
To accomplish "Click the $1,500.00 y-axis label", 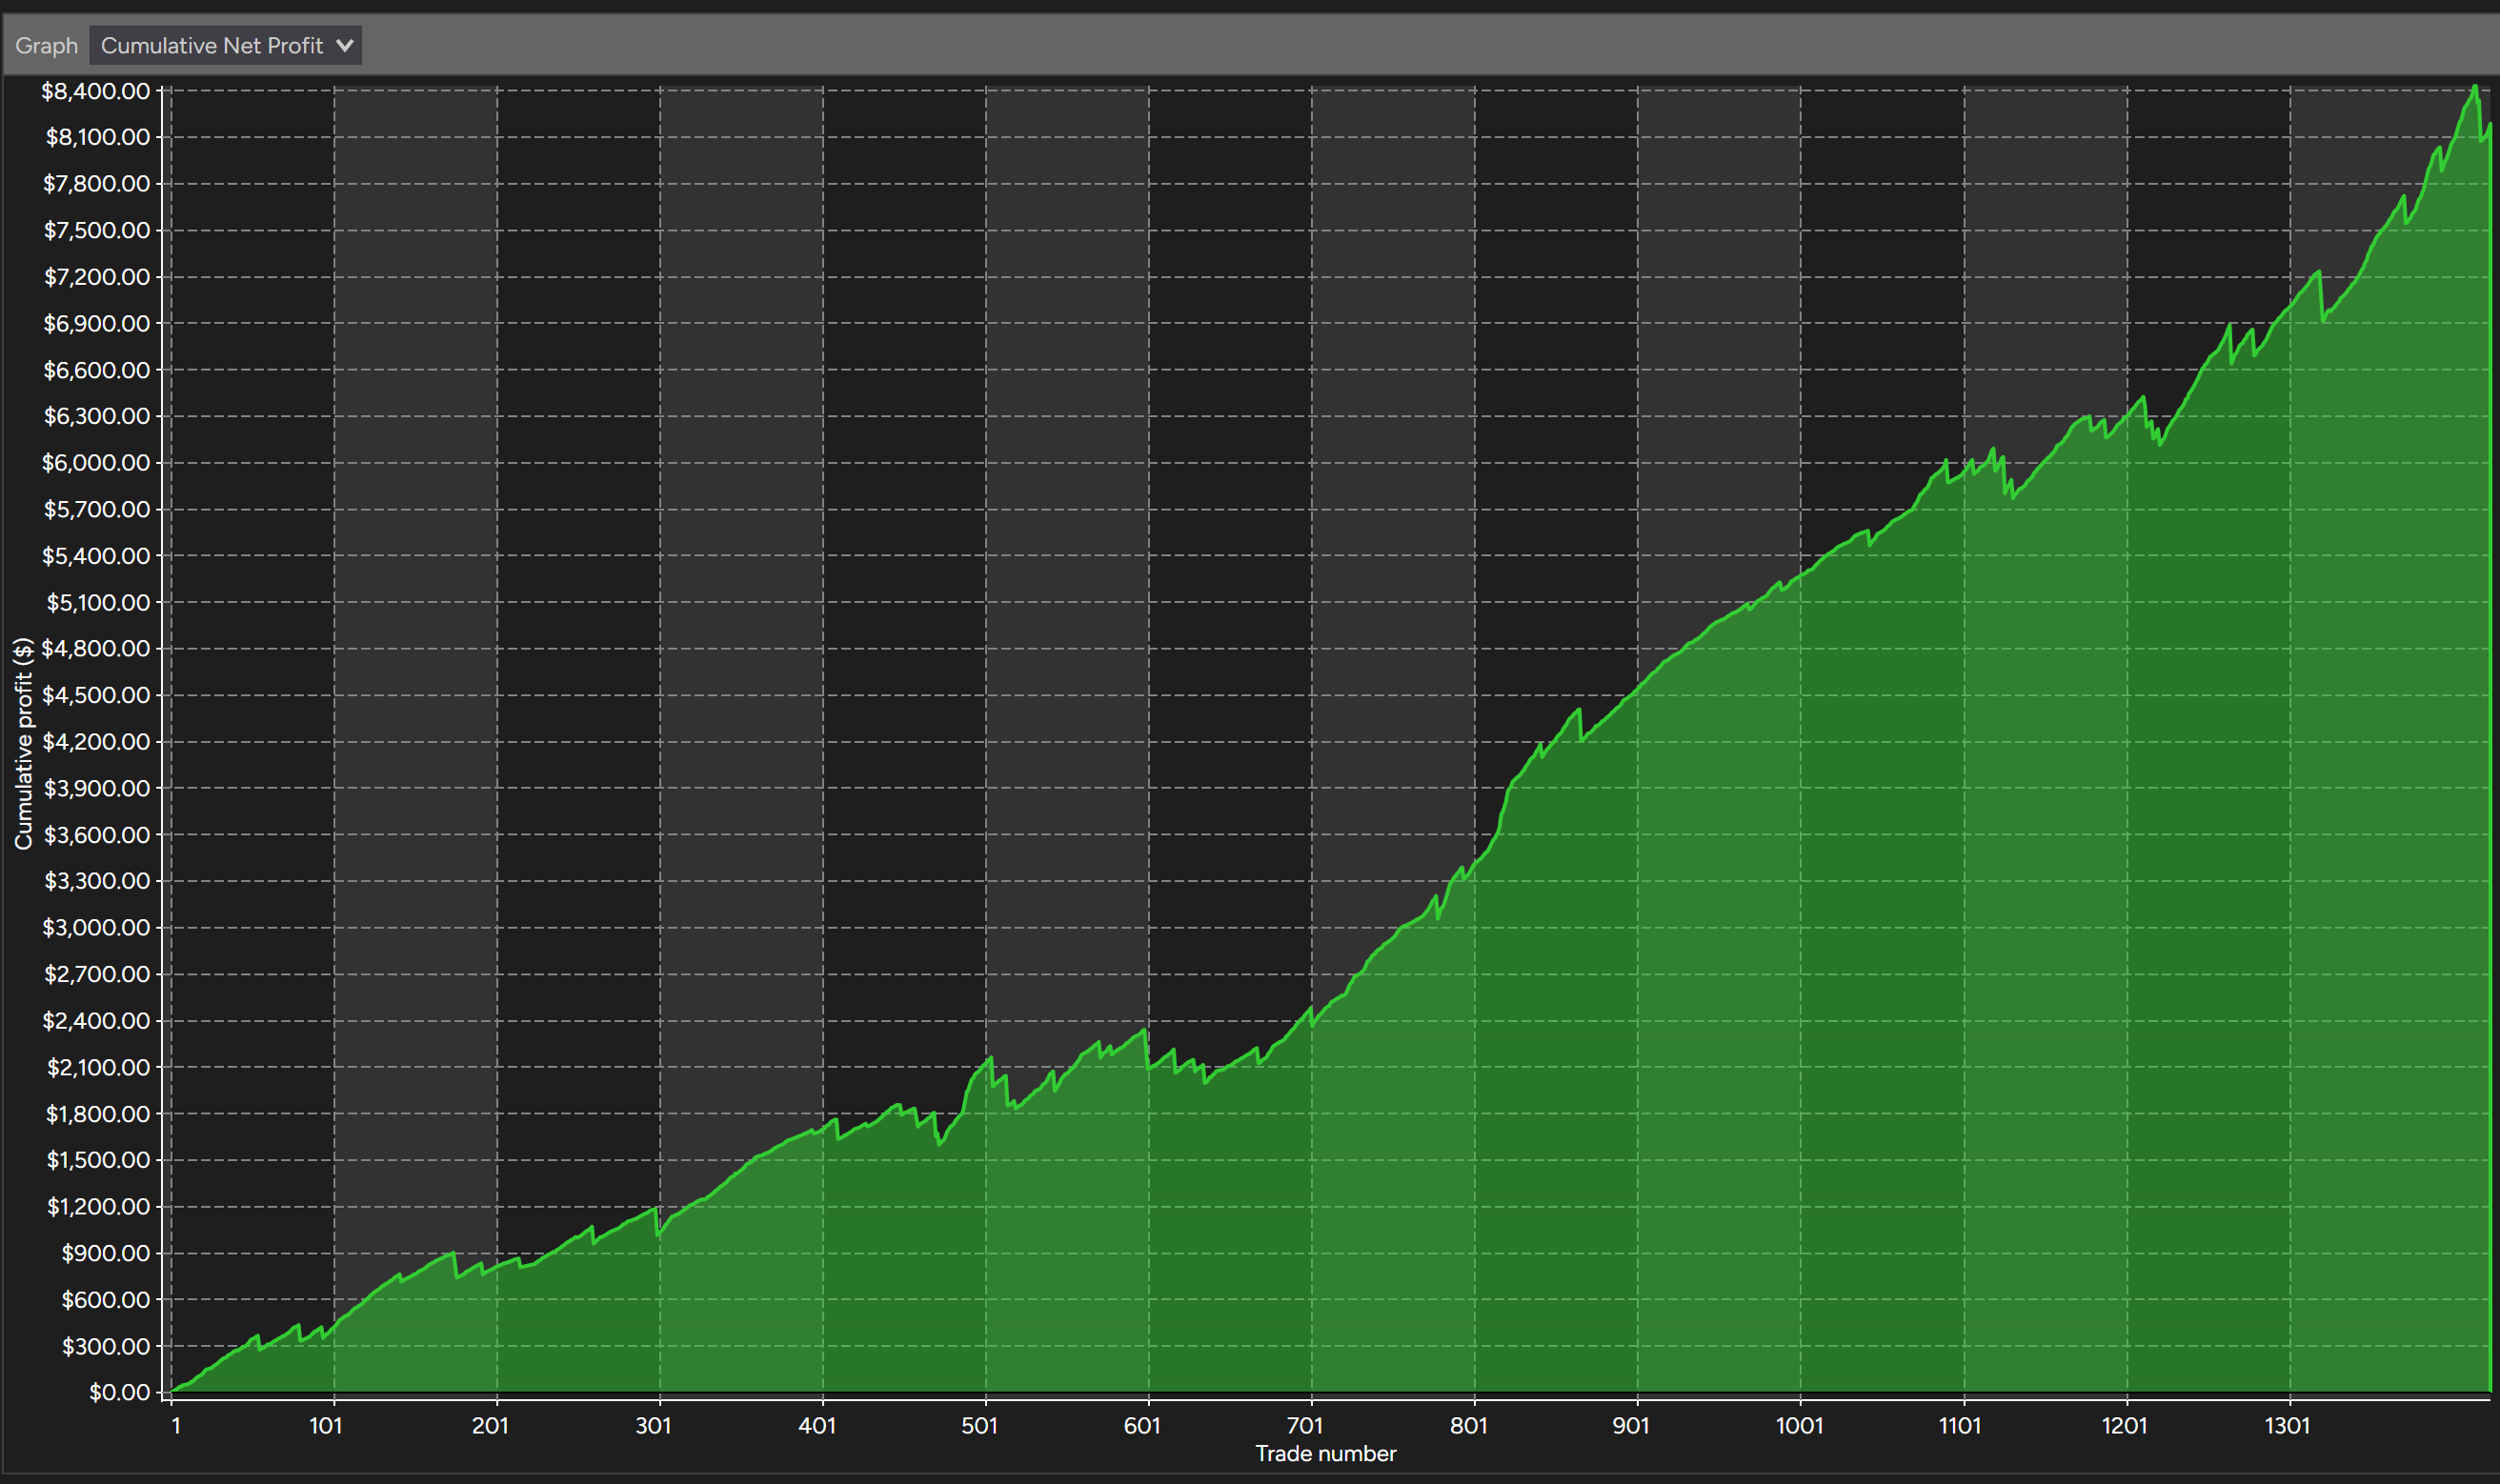I will coord(98,1160).
